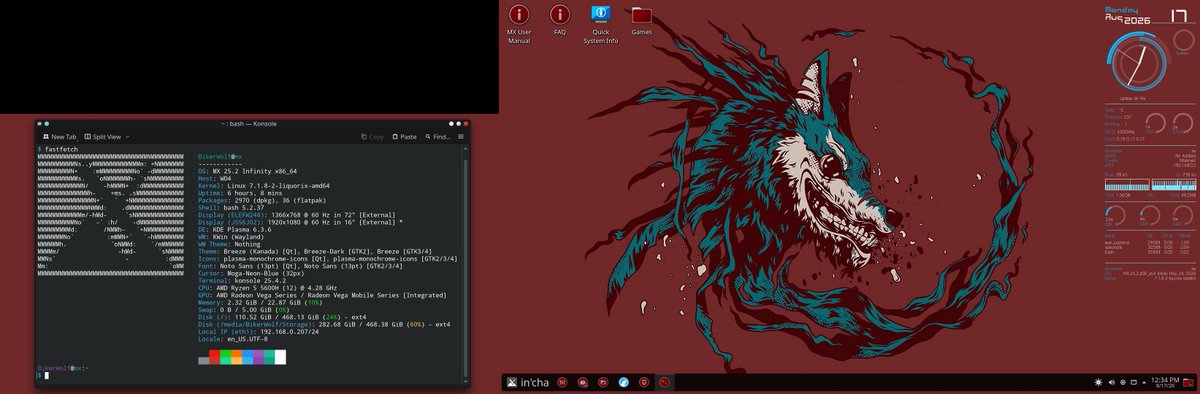Click the red folder icon at panel end
Image resolution: width=1200 pixels, height=394 pixels.
pos(1188,382)
